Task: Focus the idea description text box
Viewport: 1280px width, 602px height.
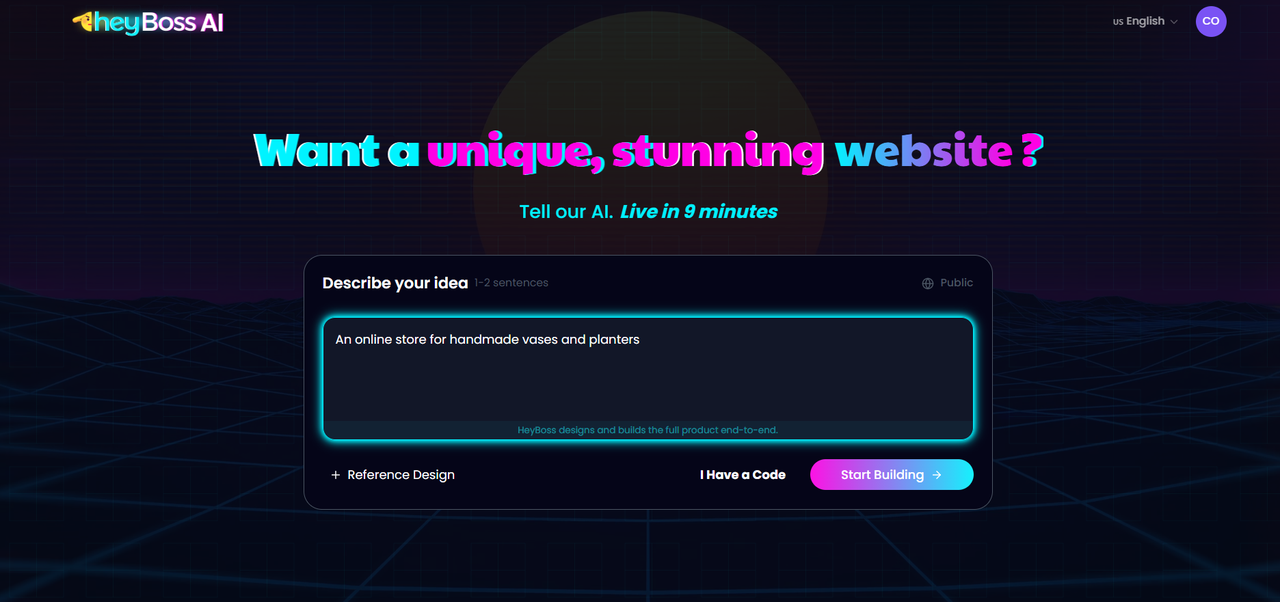Action: click(648, 379)
